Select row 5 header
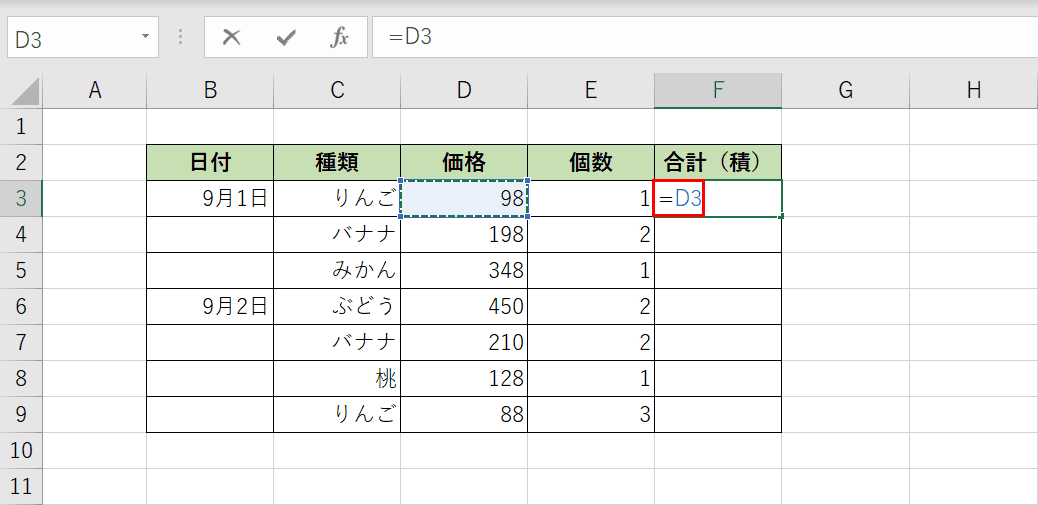The width and height of the screenshot is (1038, 505). click(21, 270)
